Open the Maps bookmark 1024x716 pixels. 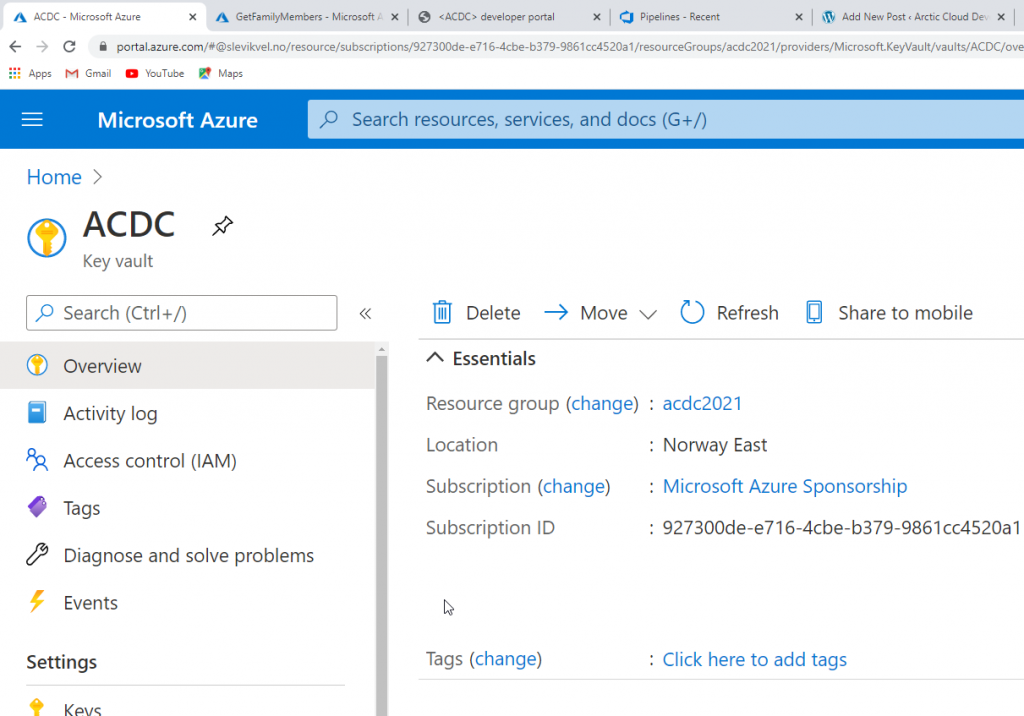(221, 73)
